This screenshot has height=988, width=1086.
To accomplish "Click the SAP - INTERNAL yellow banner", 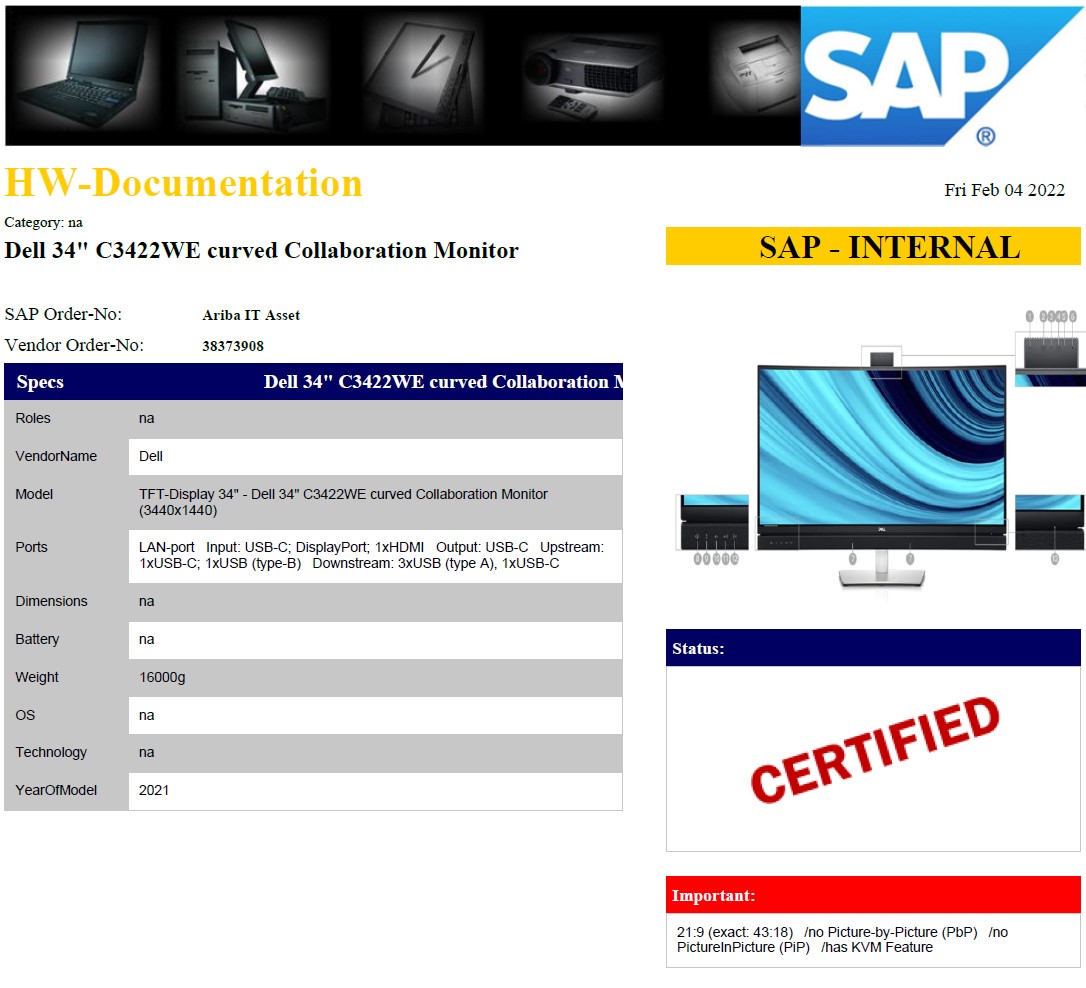I will pos(873,246).
